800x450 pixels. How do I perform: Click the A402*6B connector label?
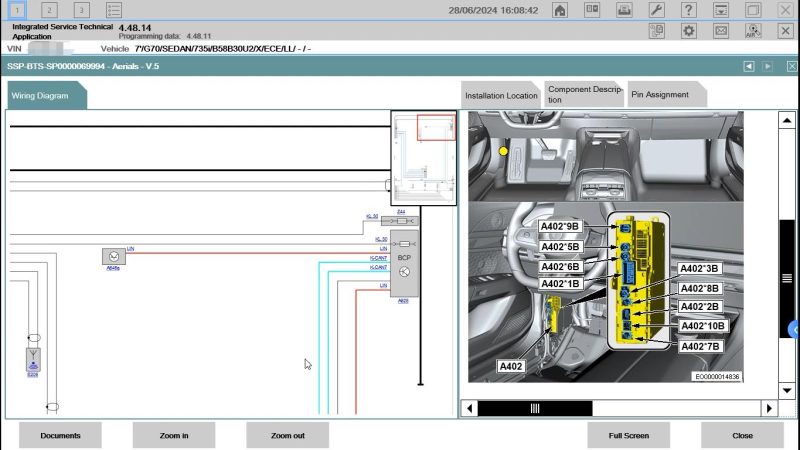click(x=560, y=267)
